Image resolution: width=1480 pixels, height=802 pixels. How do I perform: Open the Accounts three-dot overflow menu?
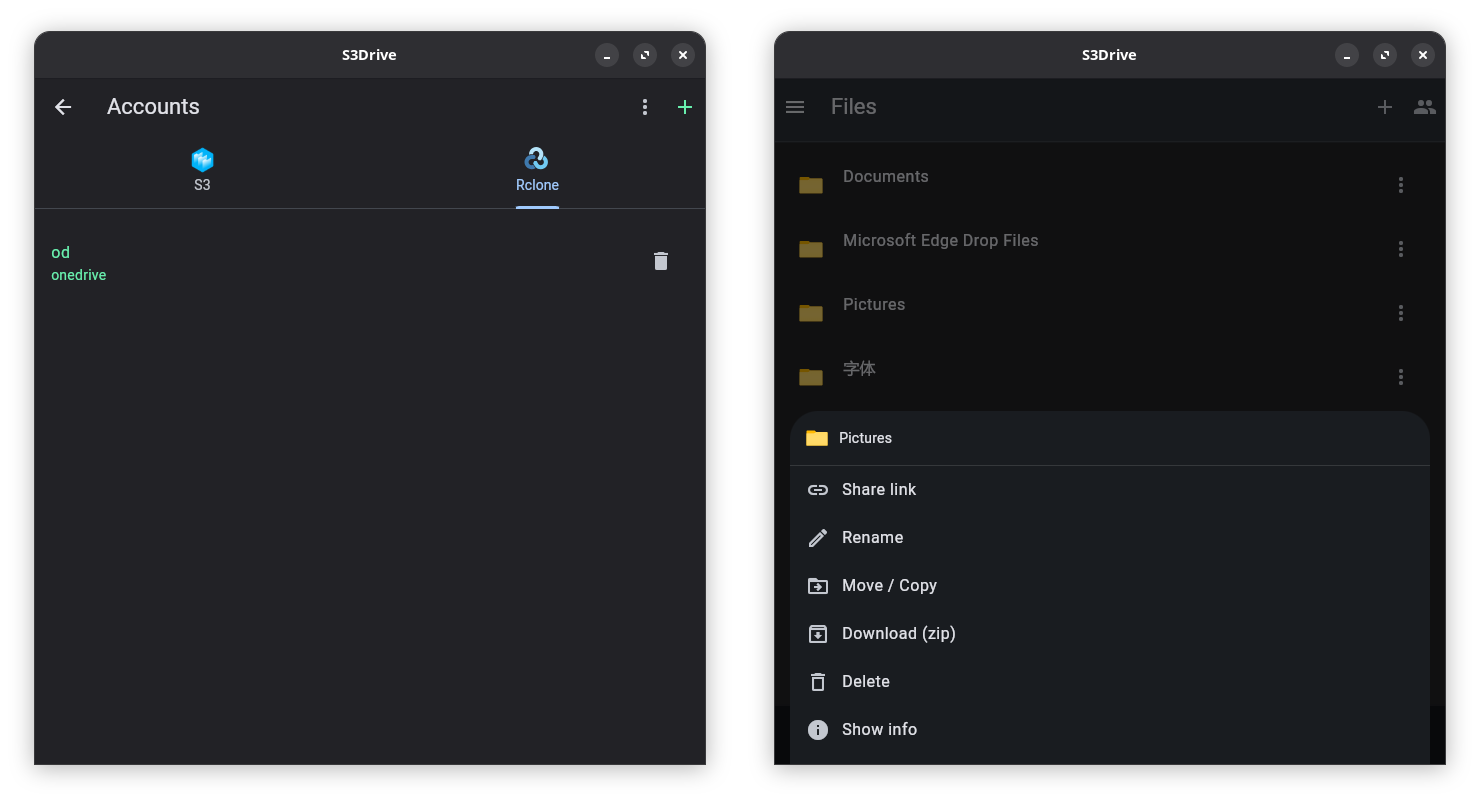click(645, 107)
